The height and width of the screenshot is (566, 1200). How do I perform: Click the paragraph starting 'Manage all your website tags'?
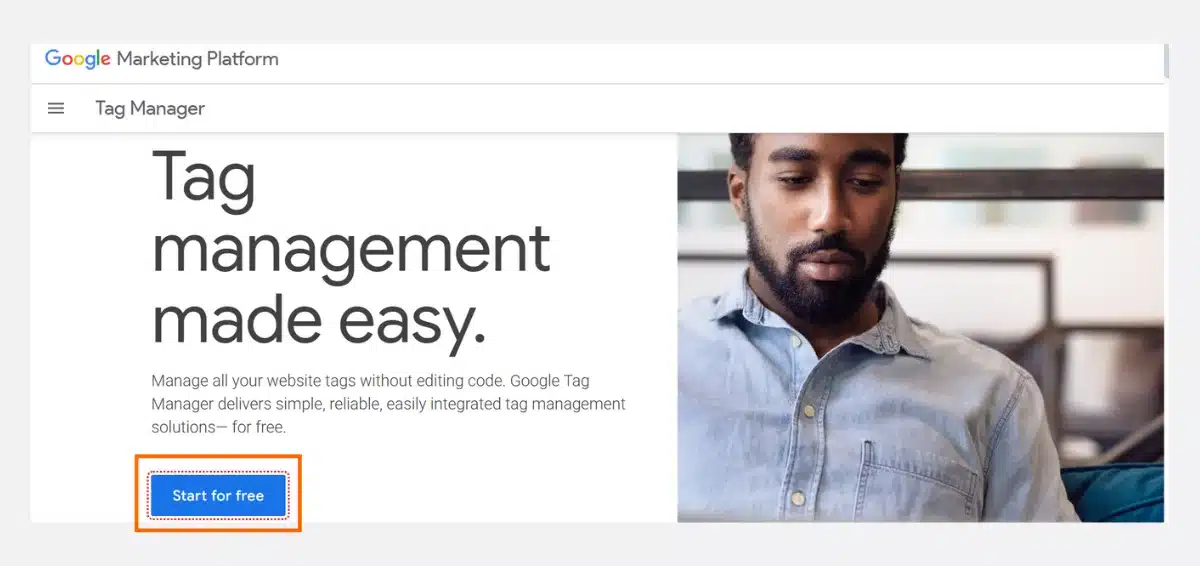388,404
